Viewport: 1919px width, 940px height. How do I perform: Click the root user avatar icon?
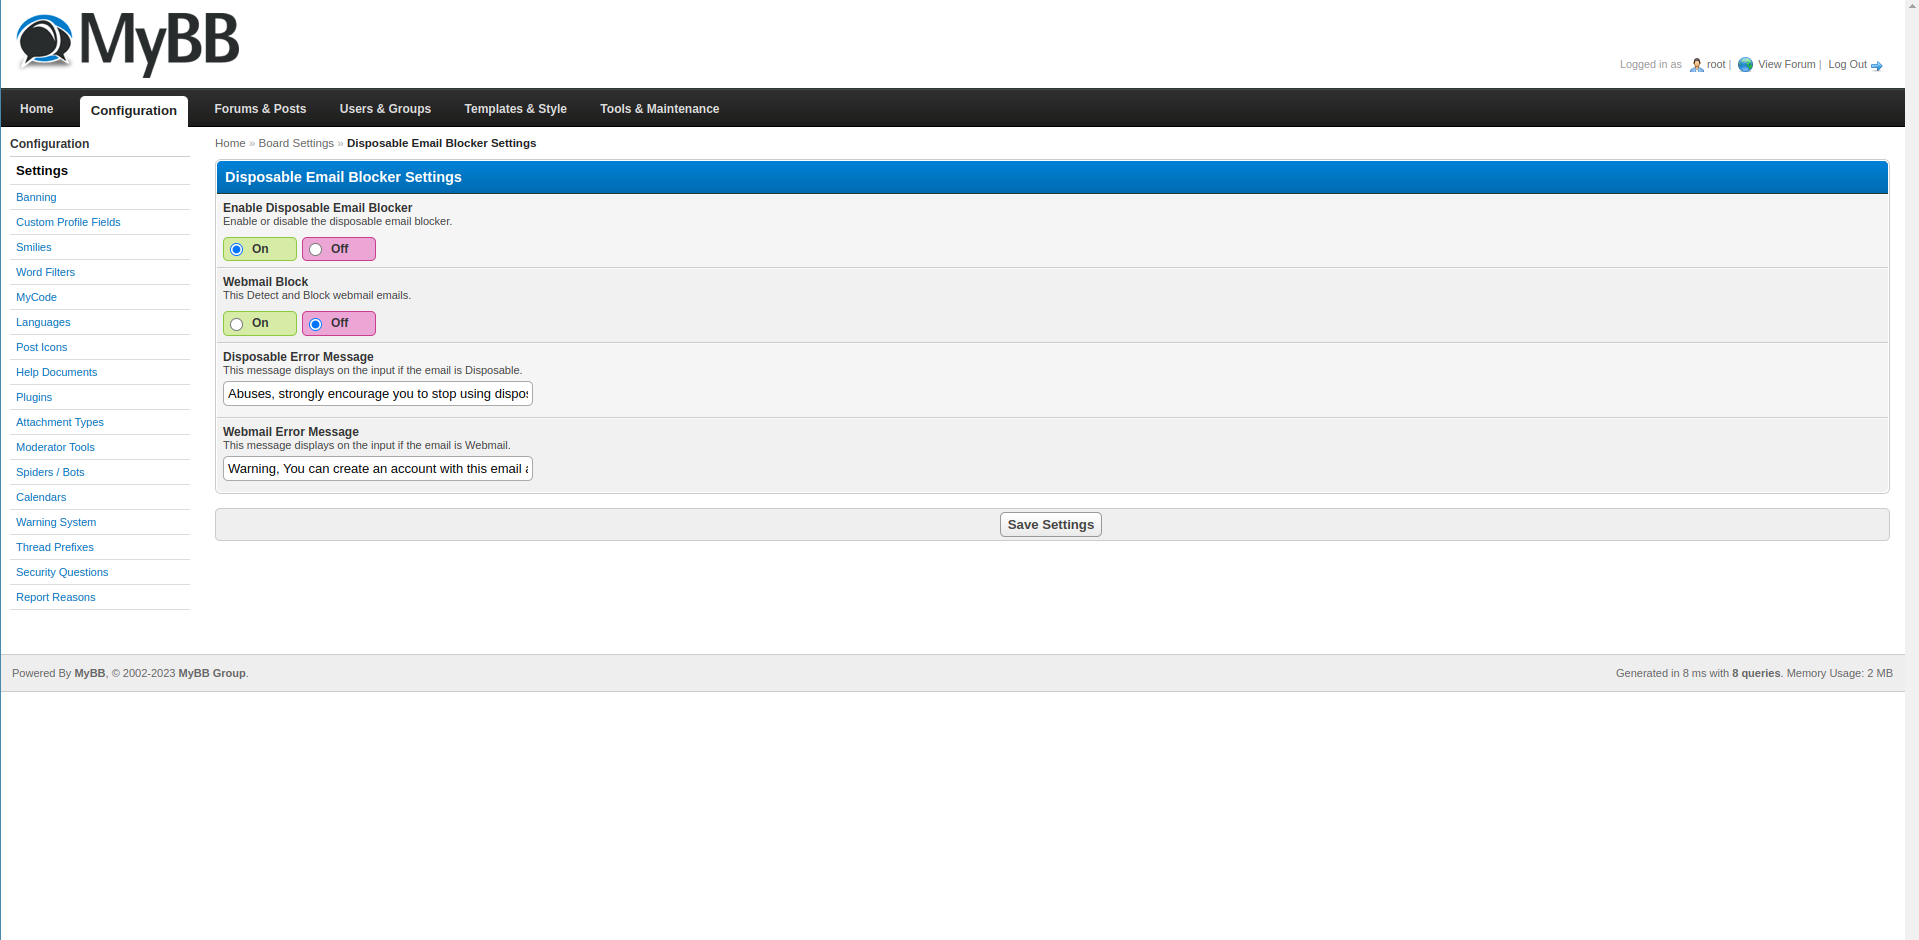click(1696, 65)
